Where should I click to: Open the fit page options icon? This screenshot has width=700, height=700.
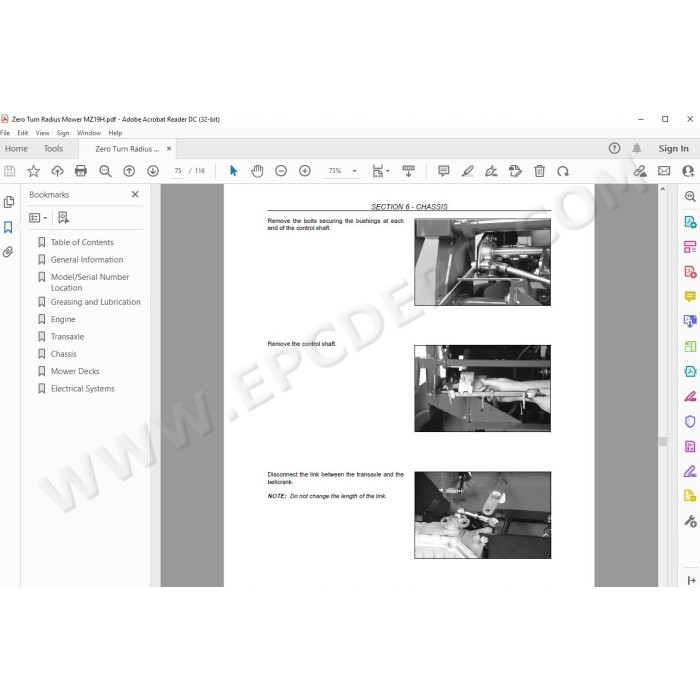(x=380, y=171)
